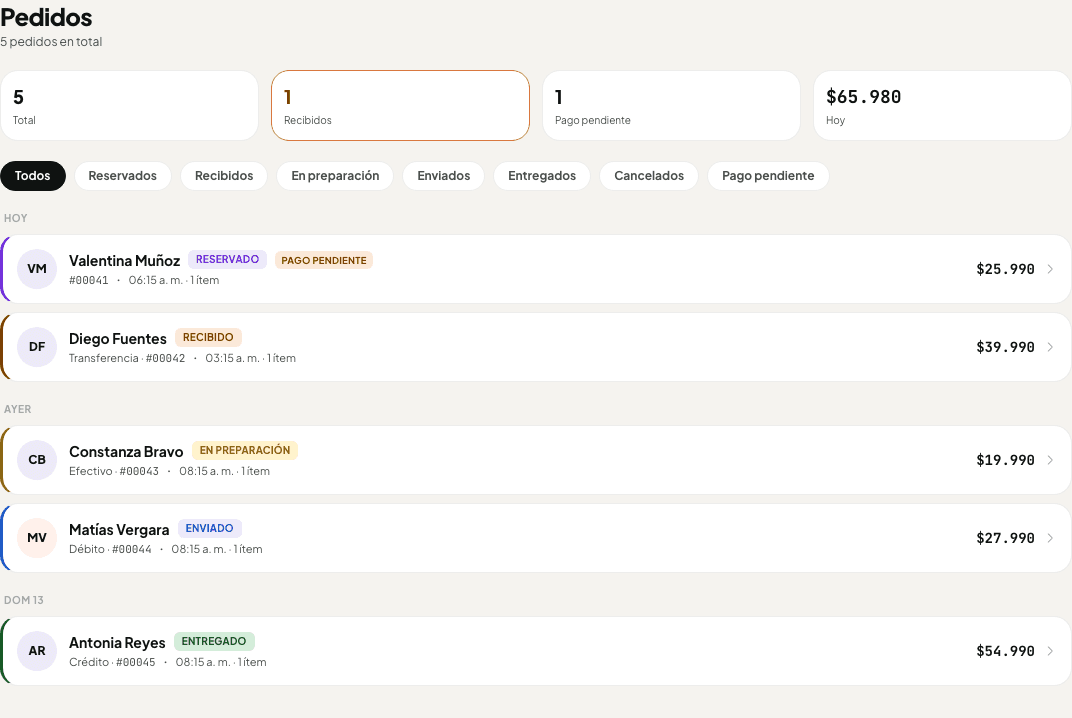Click the RESERVADO status badge
Image resolution: width=1072 pixels, height=718 pixels.
pyautogui.click(x=228, y=259)
